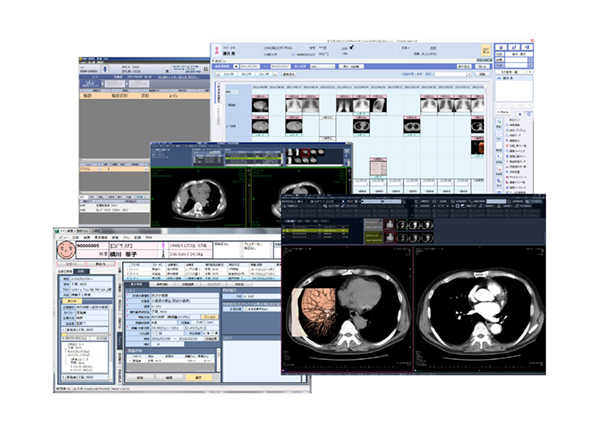
Task: Open the pink report thumbnail in the timeline
Action: pyautogui.click(x=378, y=164)
